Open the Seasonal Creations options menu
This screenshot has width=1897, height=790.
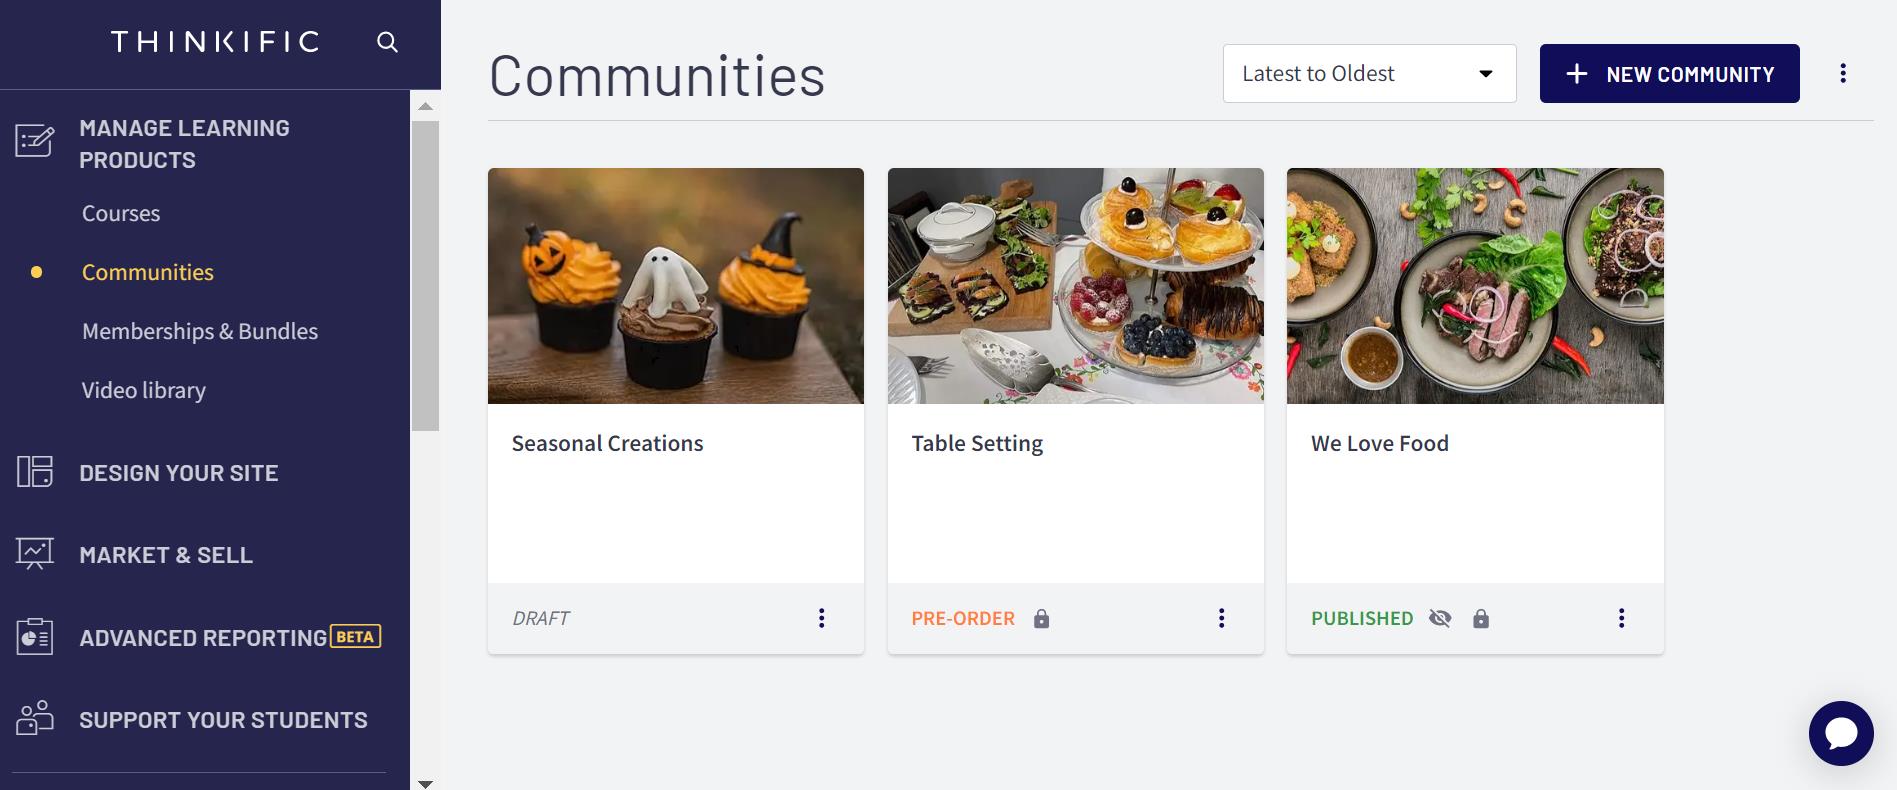(x=821, y=618)
